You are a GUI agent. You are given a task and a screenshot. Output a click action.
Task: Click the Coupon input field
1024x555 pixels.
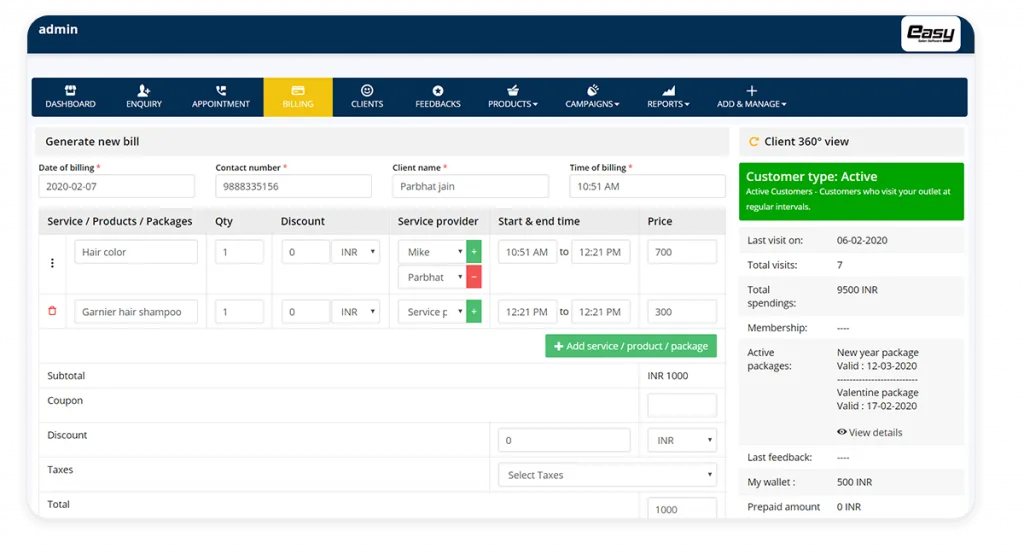click(682, 405)
